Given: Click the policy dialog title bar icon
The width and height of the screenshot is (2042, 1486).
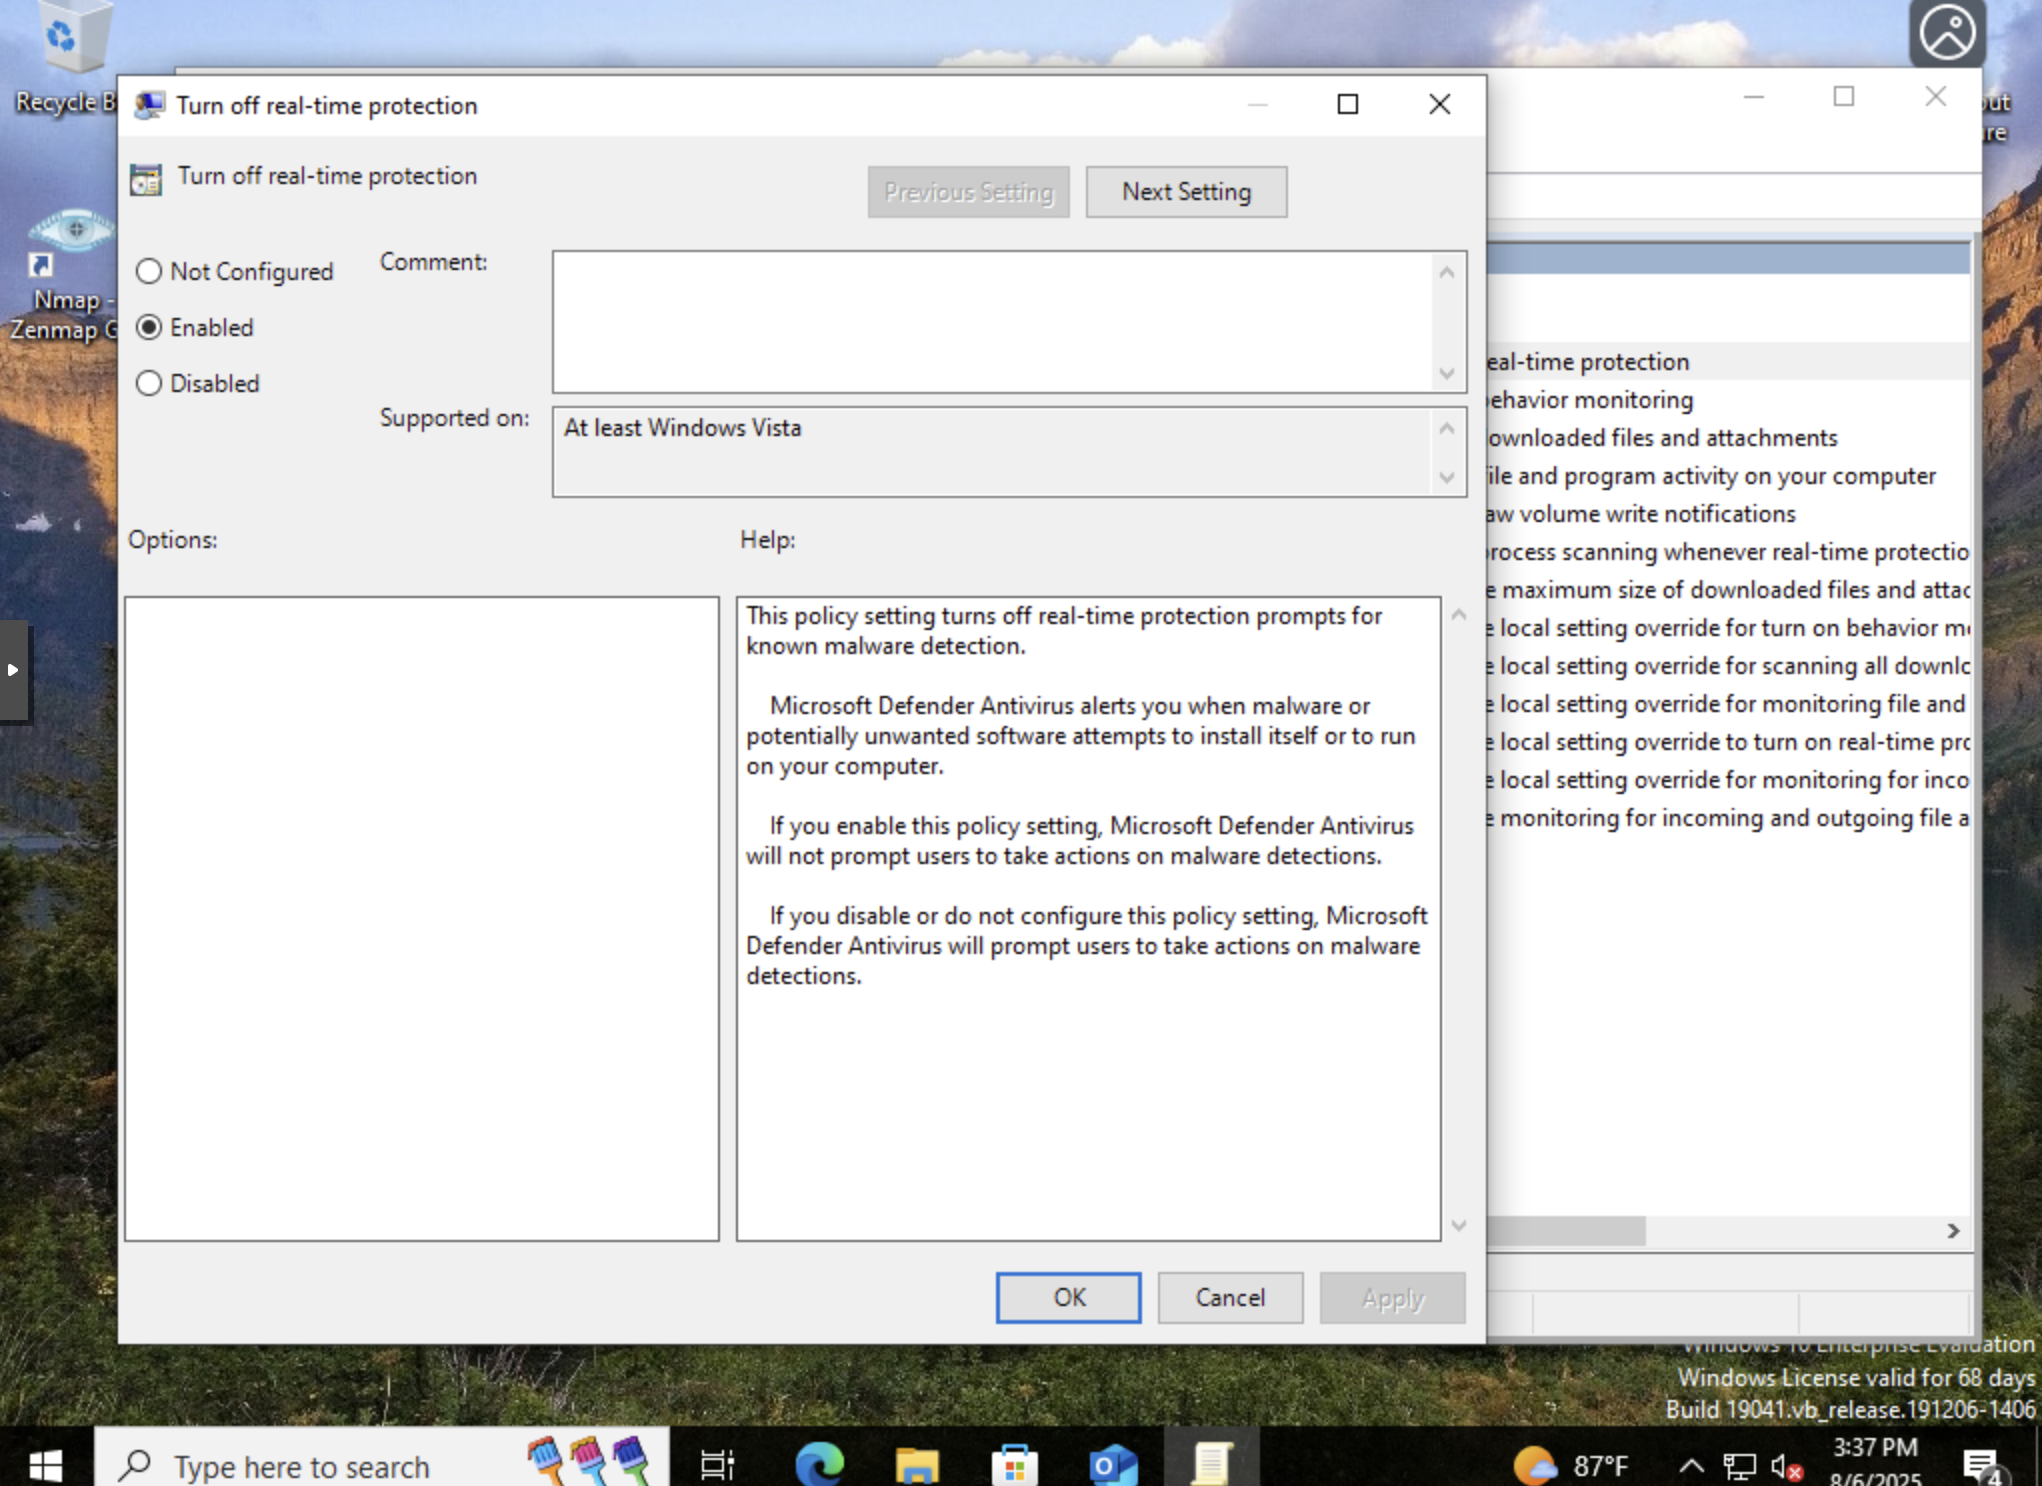Looking at the screenshot, I should pyautogui.click(x=149, y=105).
